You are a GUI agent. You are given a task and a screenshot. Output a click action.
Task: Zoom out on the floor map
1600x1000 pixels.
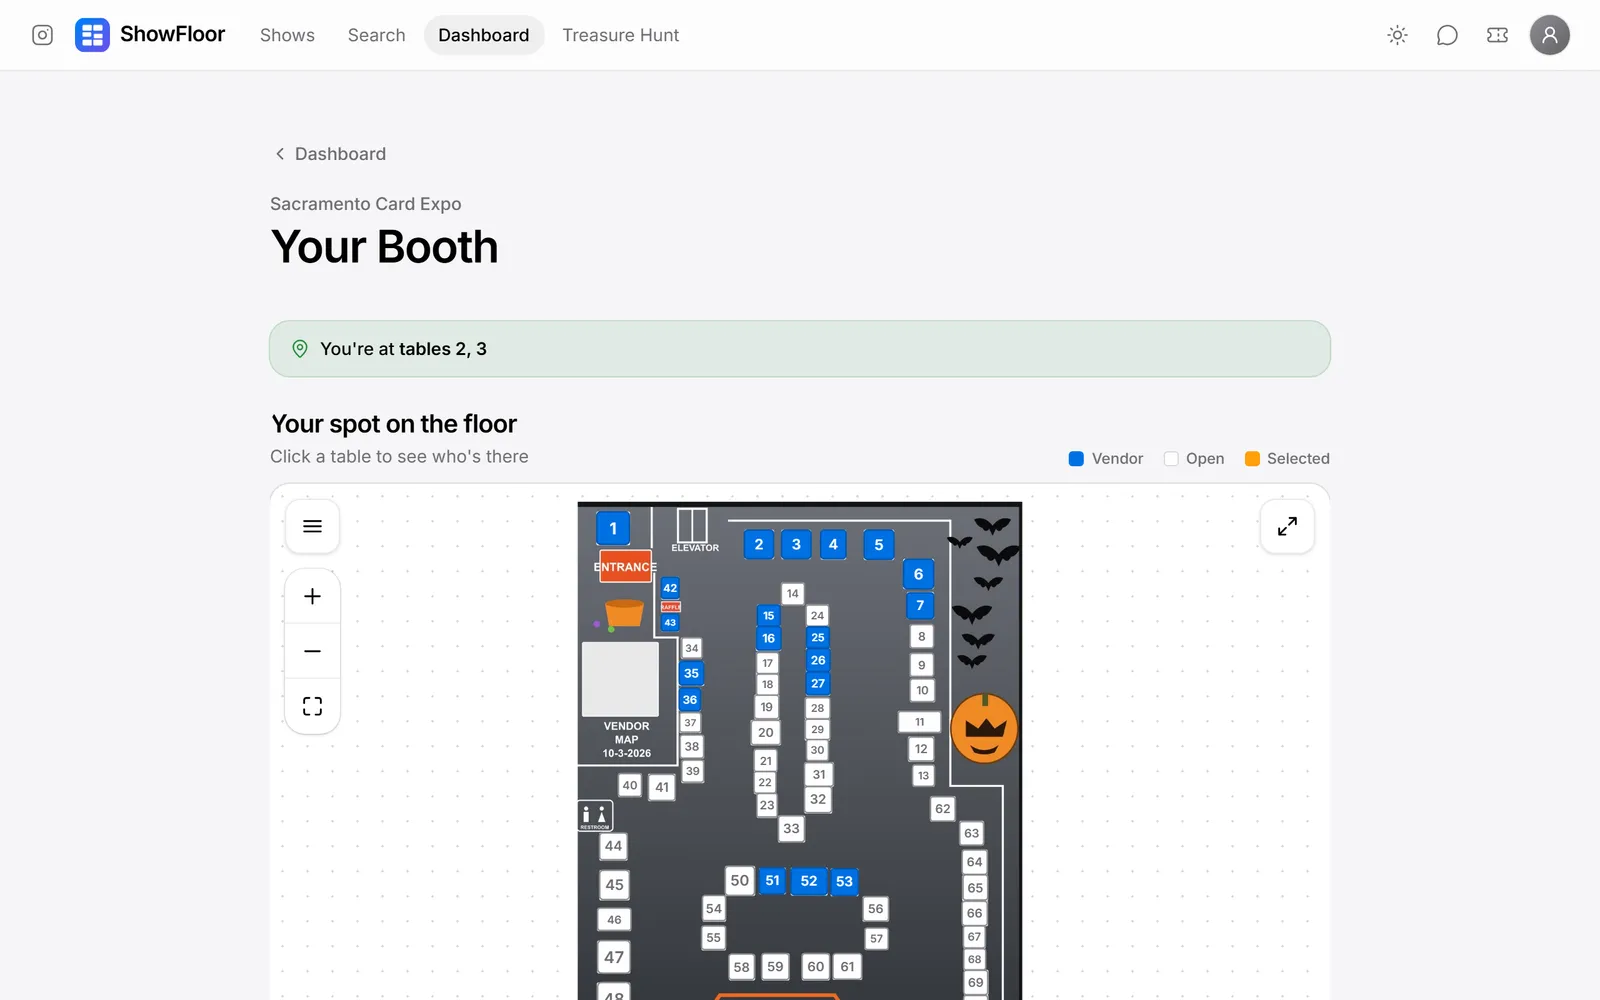(312, 651)
